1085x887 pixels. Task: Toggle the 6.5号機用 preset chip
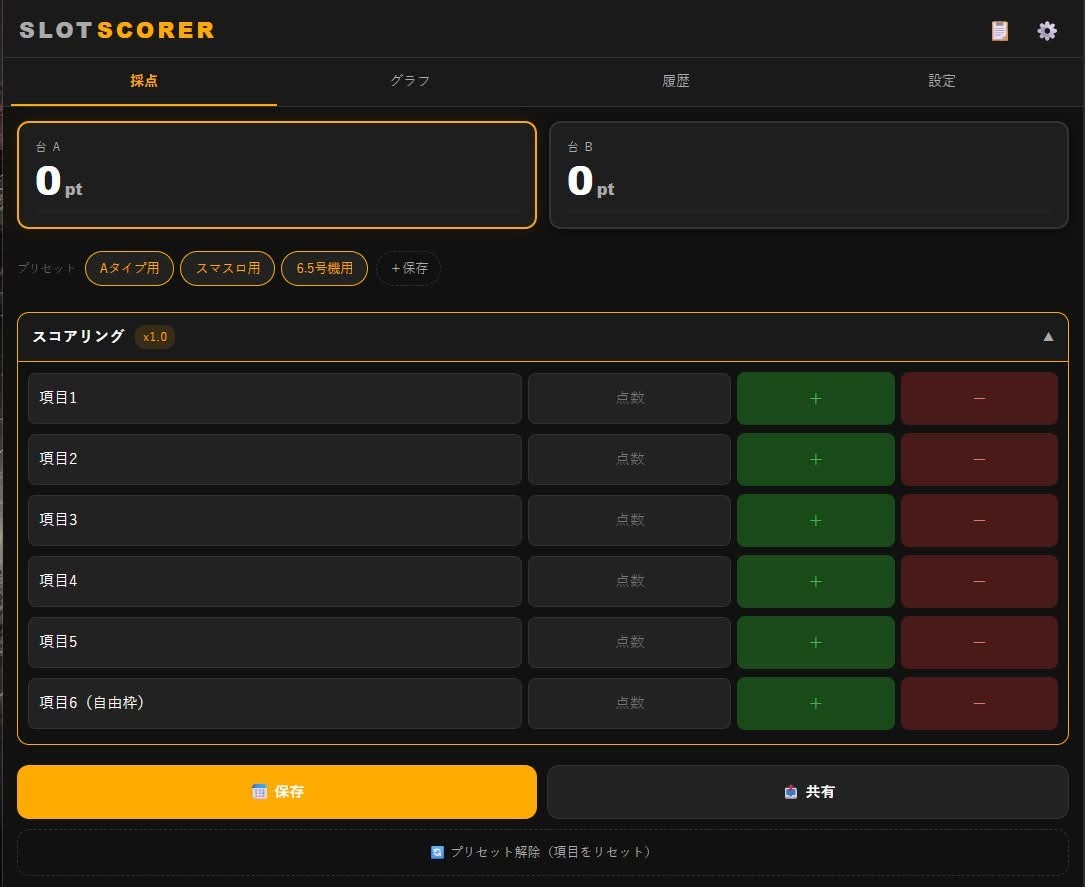[x=325, y=268]
